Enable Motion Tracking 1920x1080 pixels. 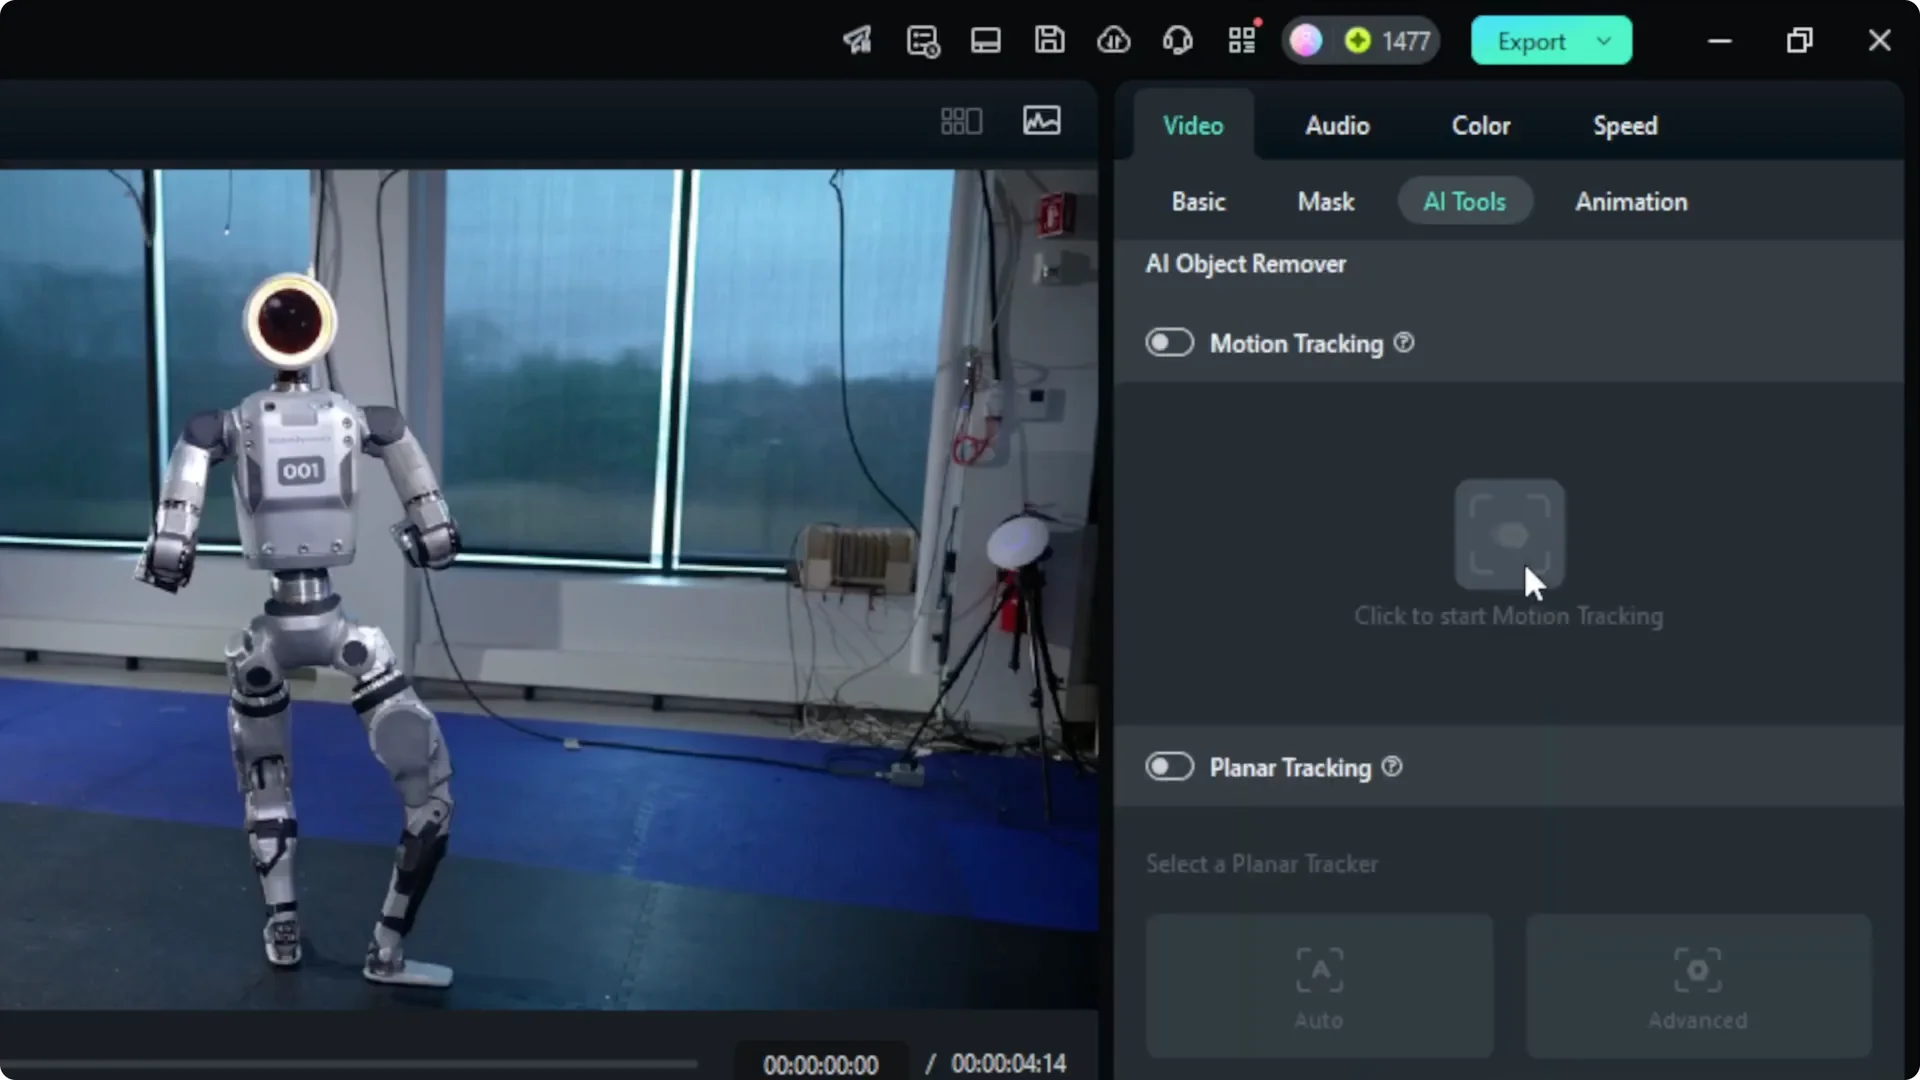[1169, 342]
